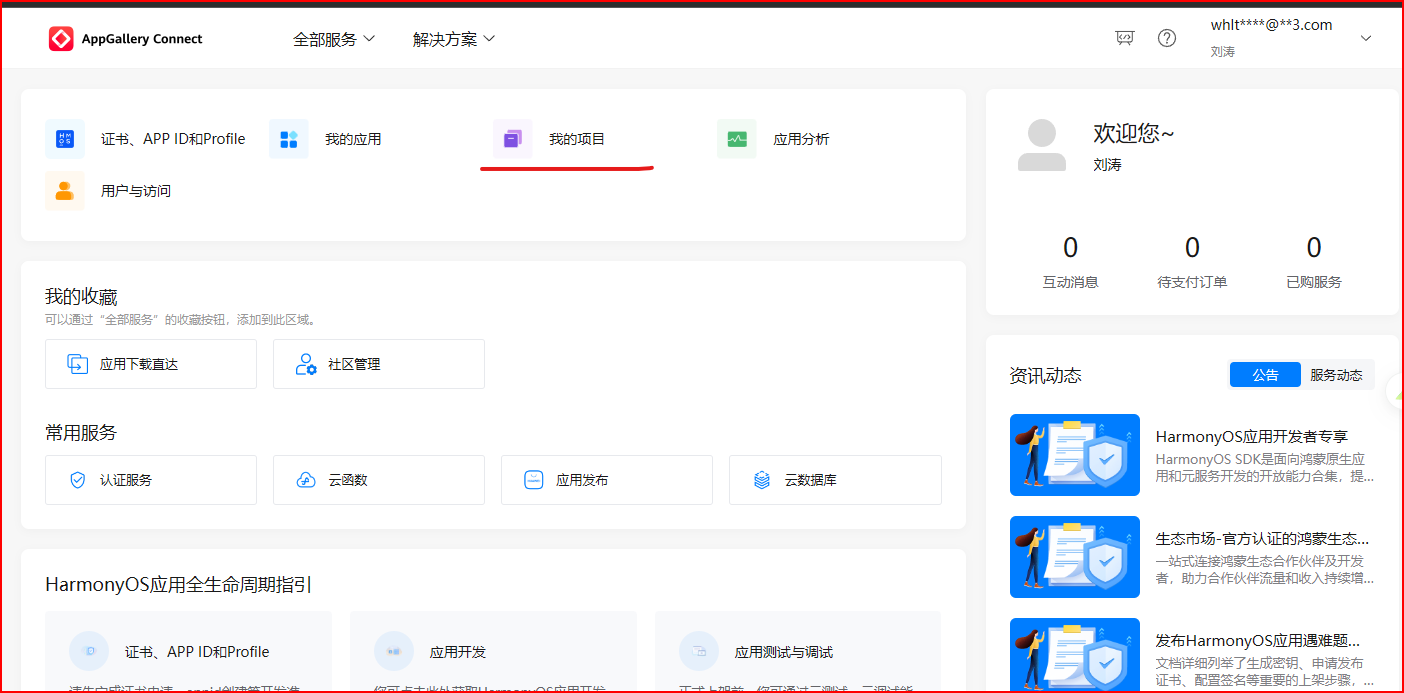
Task: Open the 应用测试与调试 lifecycle card title
Action: 784,652
